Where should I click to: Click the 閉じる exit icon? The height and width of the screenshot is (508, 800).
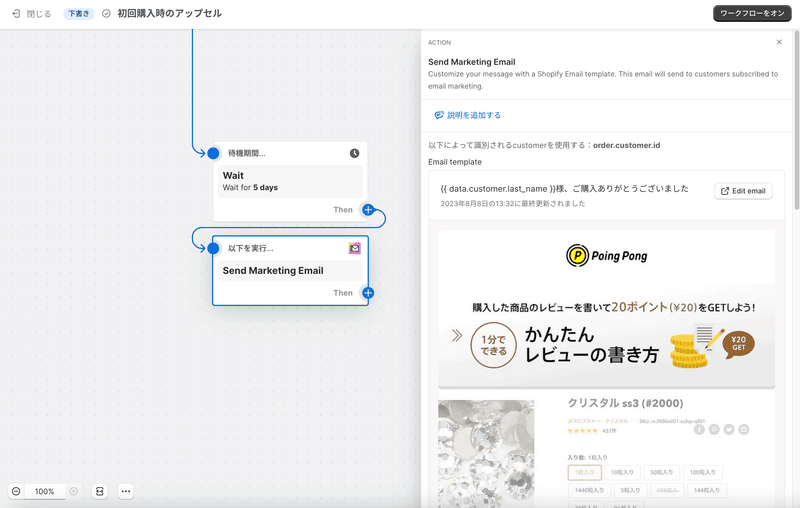coord(16,14)
